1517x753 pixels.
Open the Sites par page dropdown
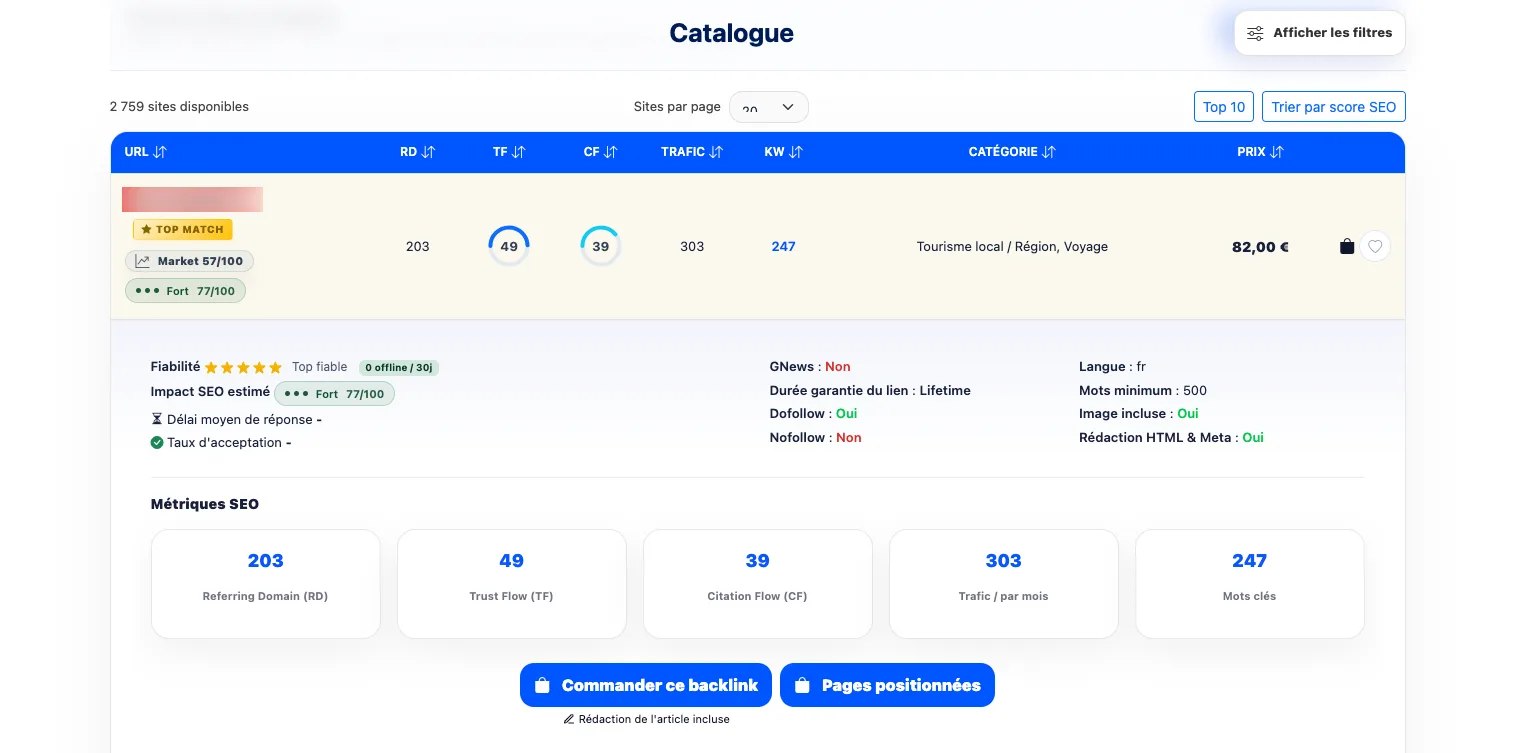768,107
